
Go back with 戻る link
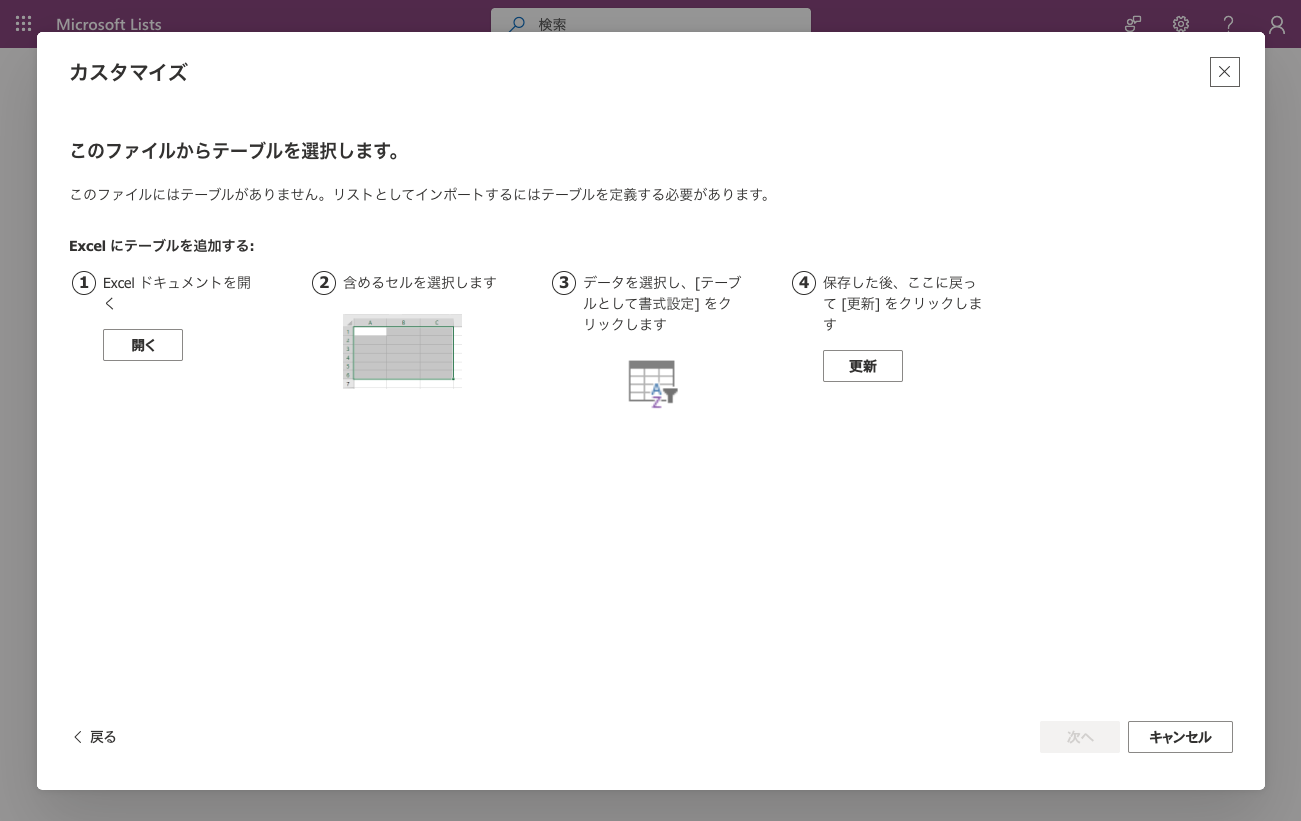[x=95, y=737]
